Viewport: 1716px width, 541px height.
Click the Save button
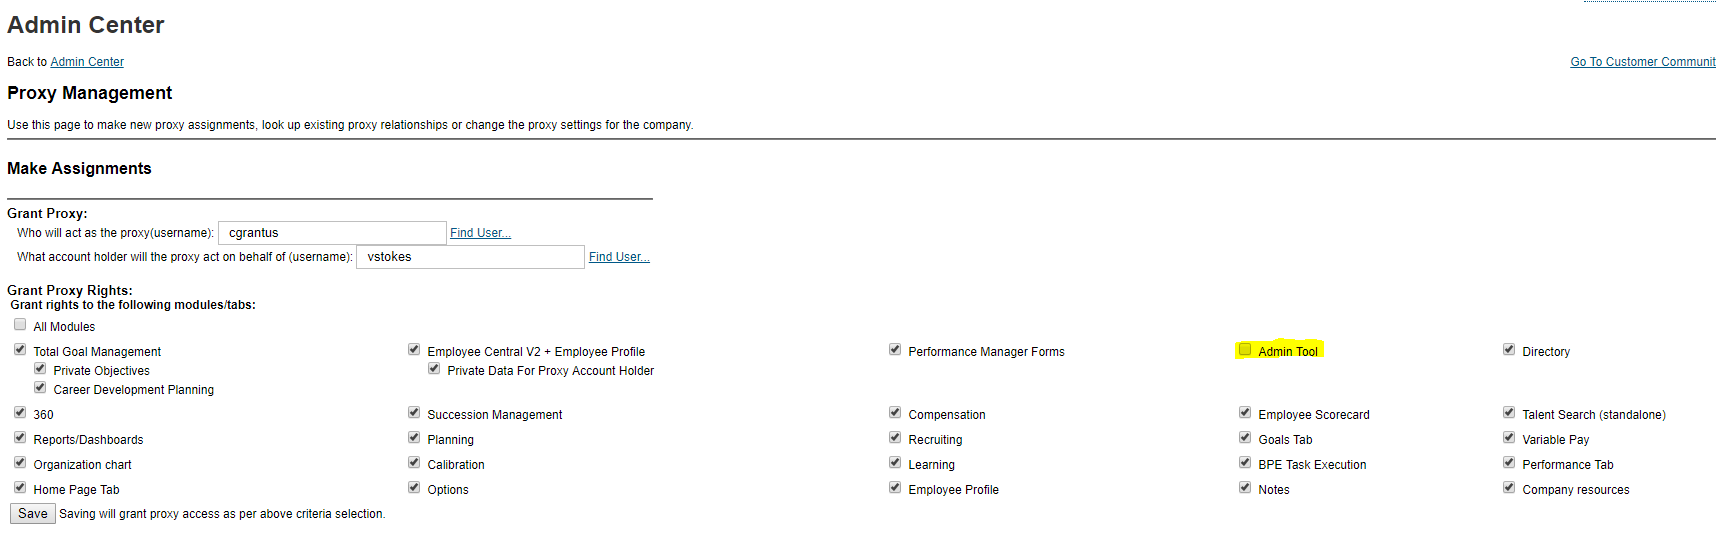click(x=33, y=513)
